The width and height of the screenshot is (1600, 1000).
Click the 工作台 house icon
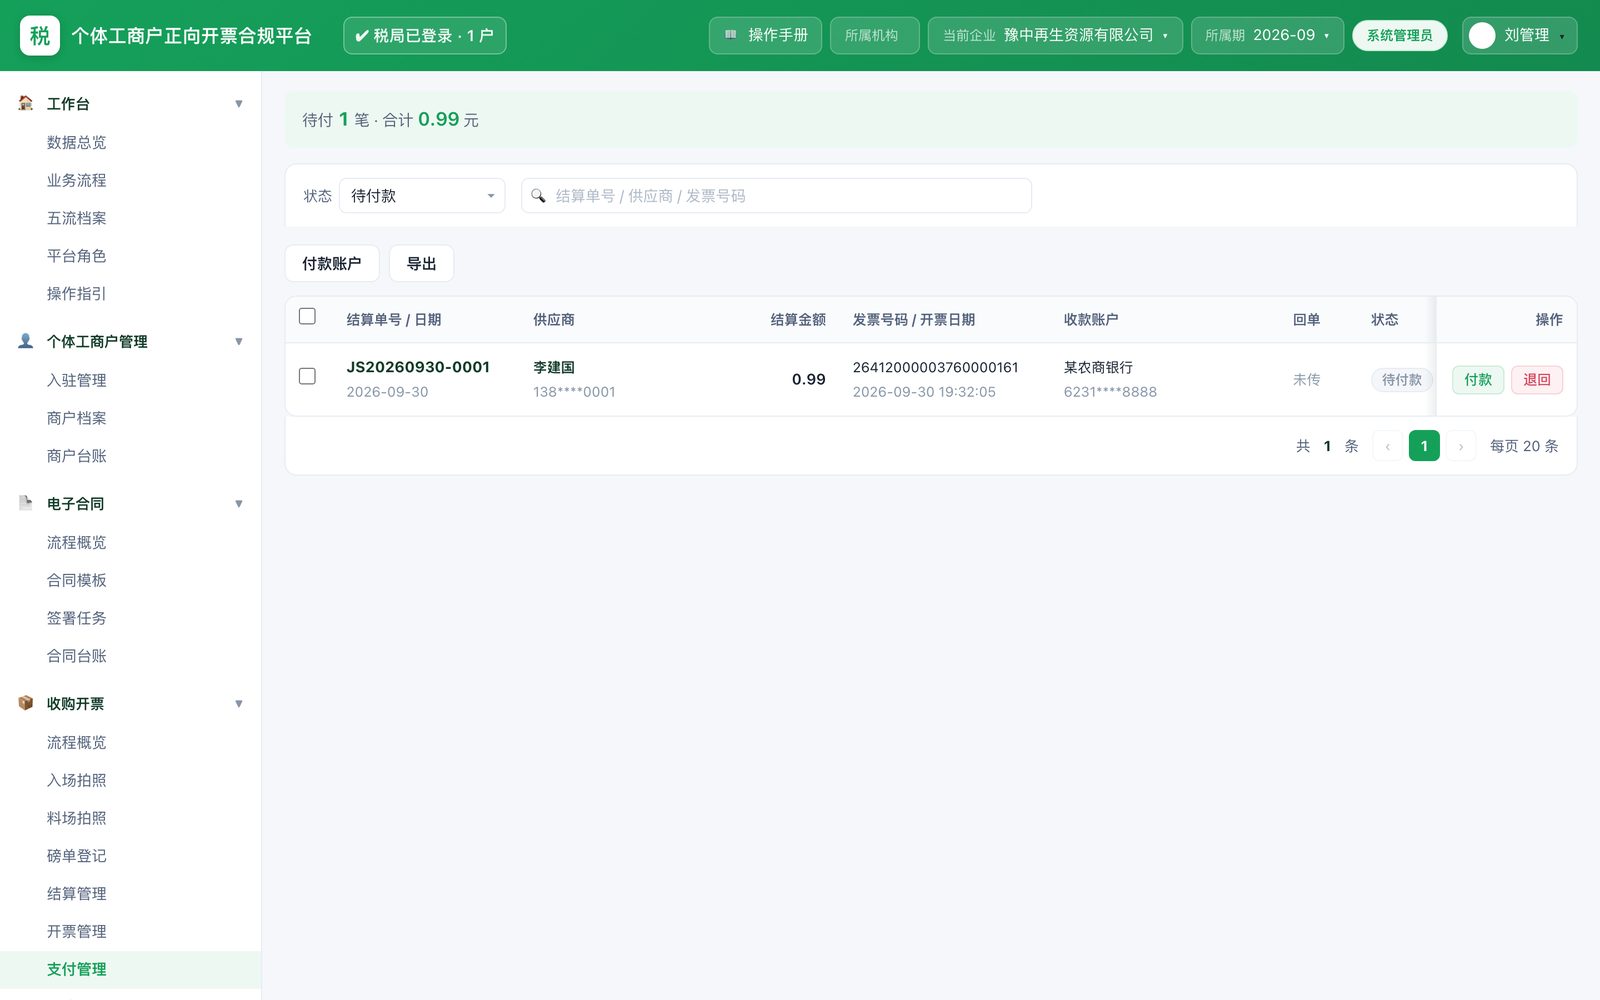26,103
